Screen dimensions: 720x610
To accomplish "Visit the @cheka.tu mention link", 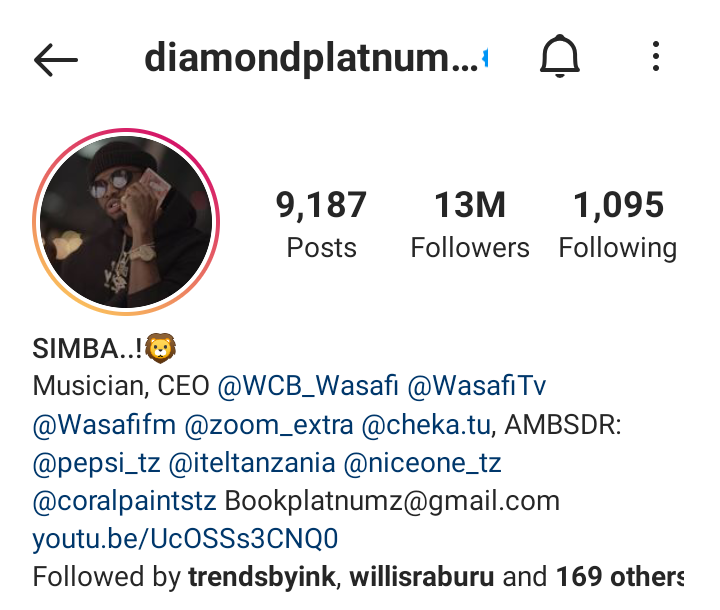I will pyautogui.click(x=427, y=425).
